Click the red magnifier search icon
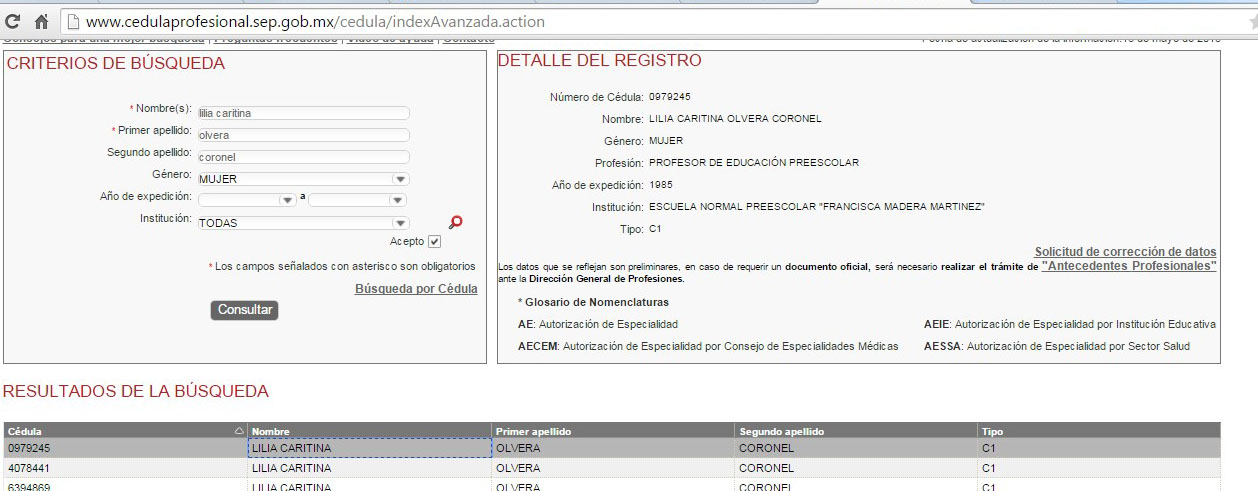 pos(456,222)
